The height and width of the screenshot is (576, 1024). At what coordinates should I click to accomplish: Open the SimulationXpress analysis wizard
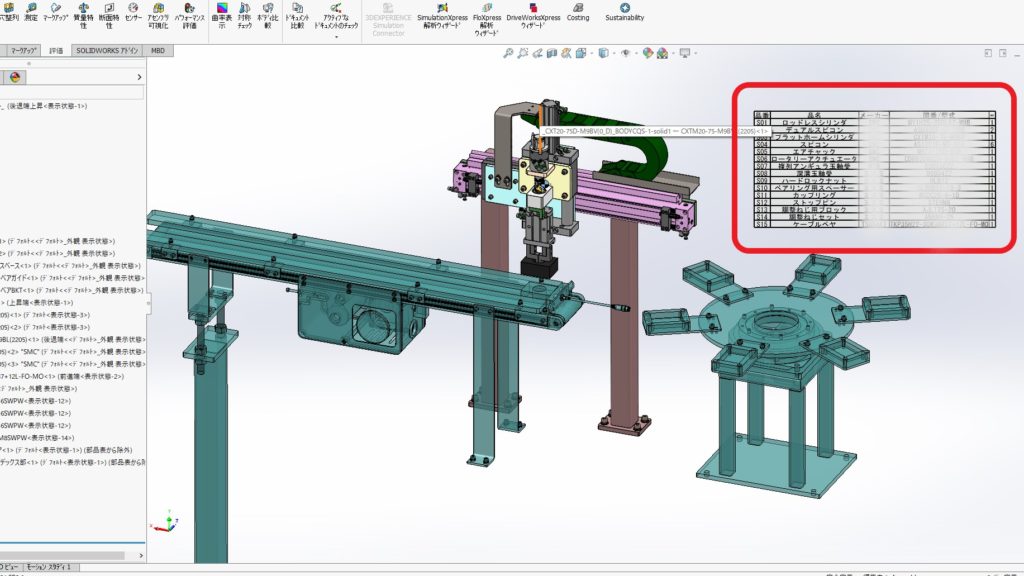point(443,13)
